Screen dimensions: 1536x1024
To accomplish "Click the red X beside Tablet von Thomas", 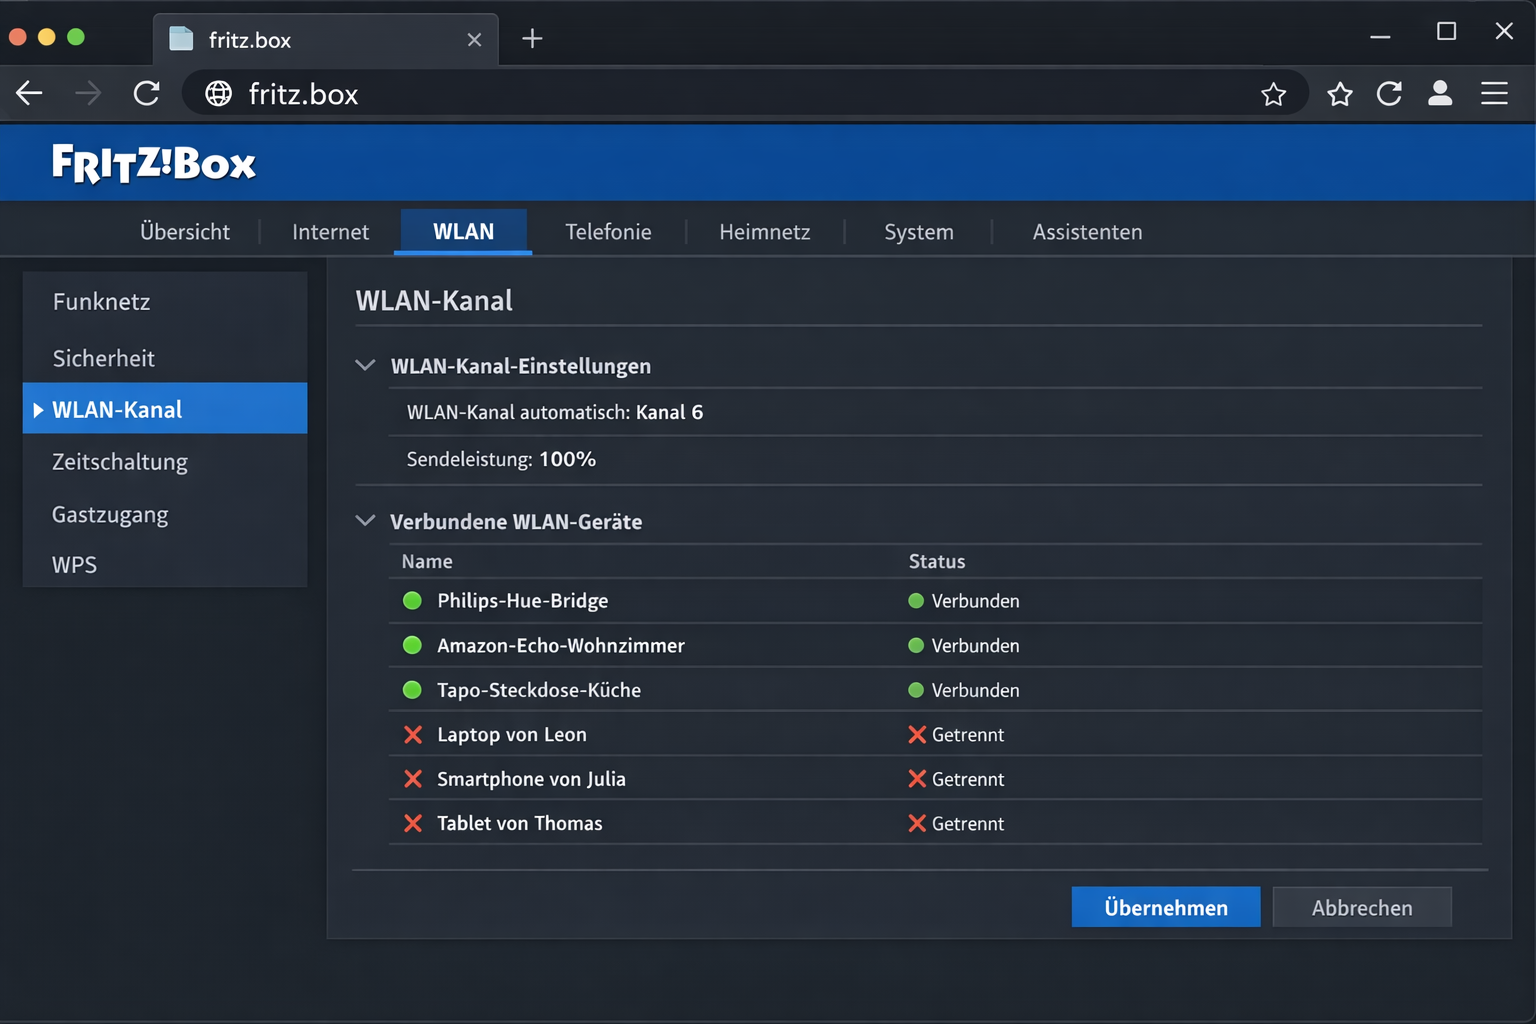I will [x=412, y=824].
